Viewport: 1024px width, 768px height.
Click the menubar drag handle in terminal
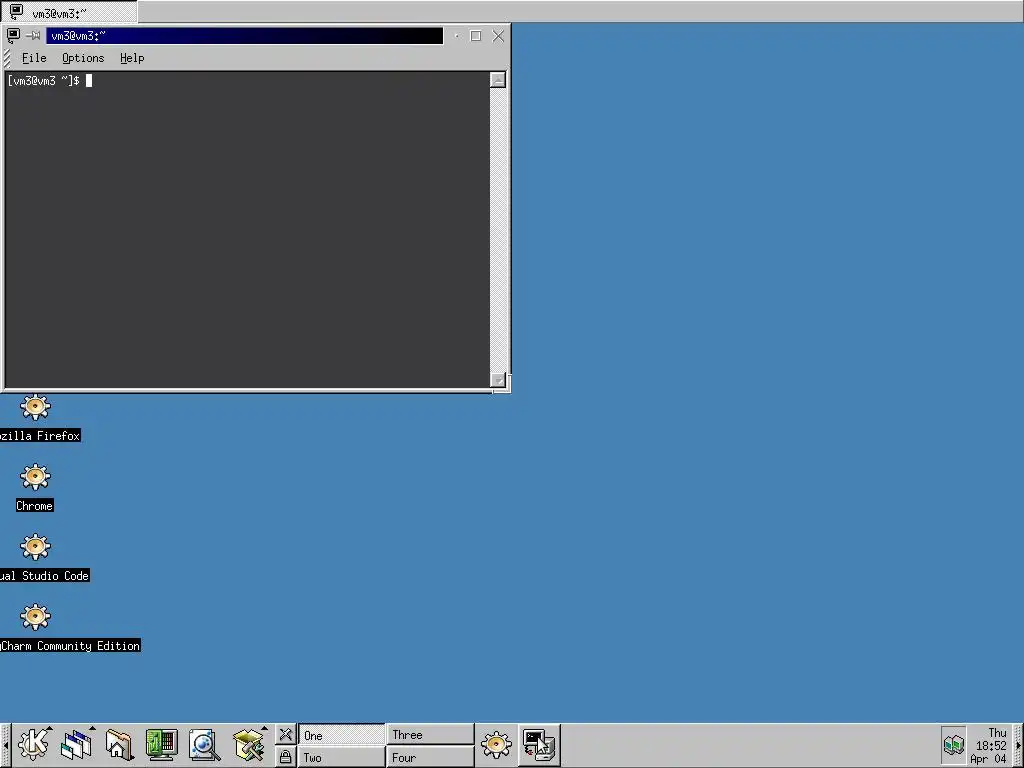click(x=7, y=58)
